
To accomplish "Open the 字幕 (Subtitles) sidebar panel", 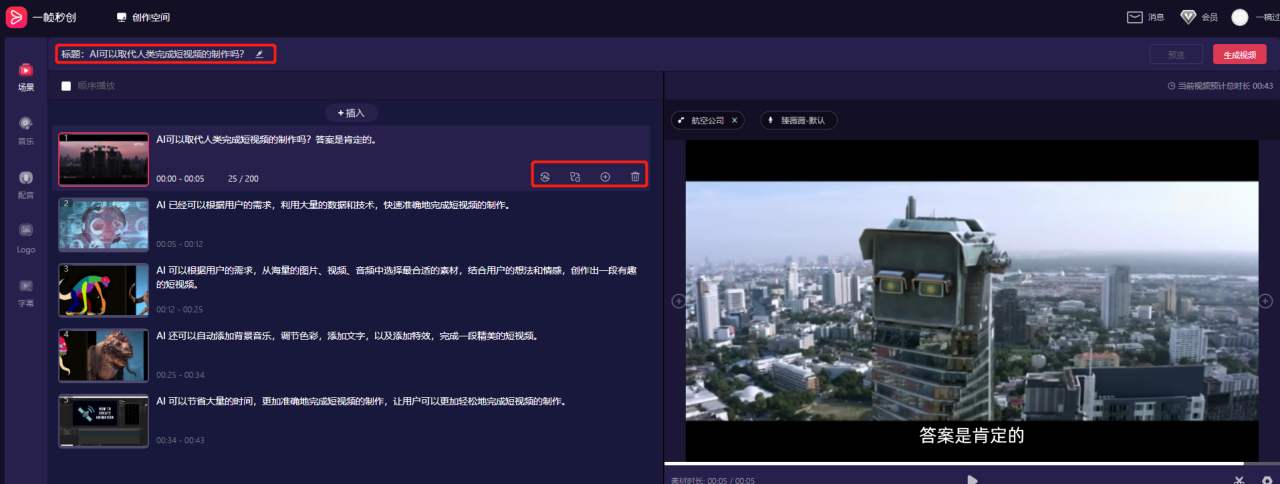I will (x=26, y=291).
